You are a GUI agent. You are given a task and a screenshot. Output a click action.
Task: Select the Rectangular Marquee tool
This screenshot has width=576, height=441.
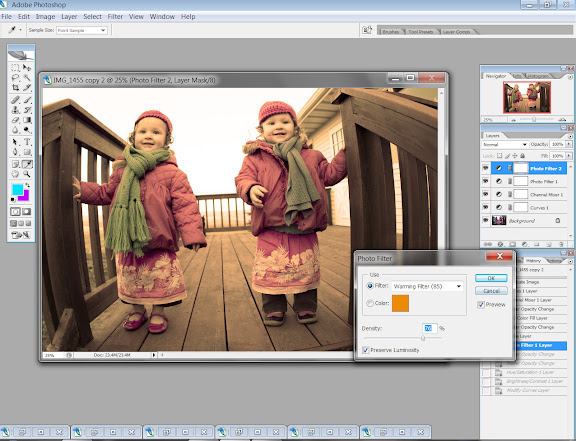[15, 68]
